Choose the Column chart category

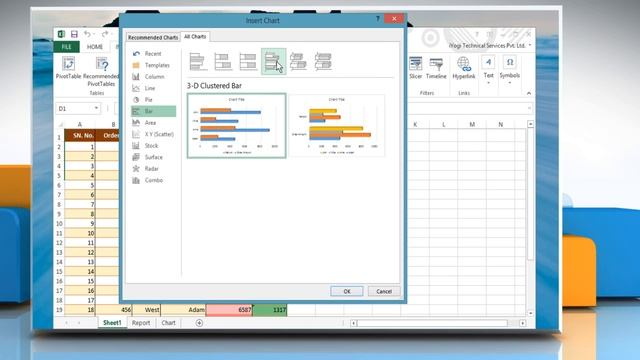(153, 77)
